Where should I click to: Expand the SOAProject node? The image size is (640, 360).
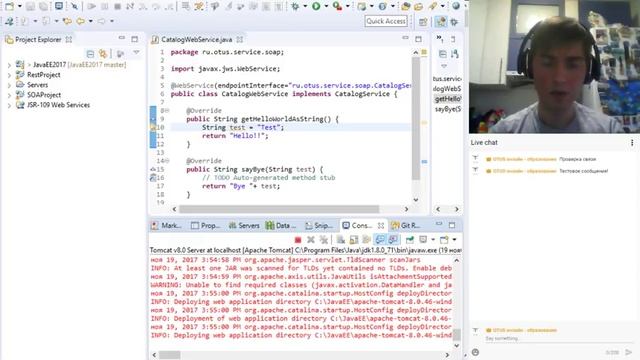pos(9,95)
